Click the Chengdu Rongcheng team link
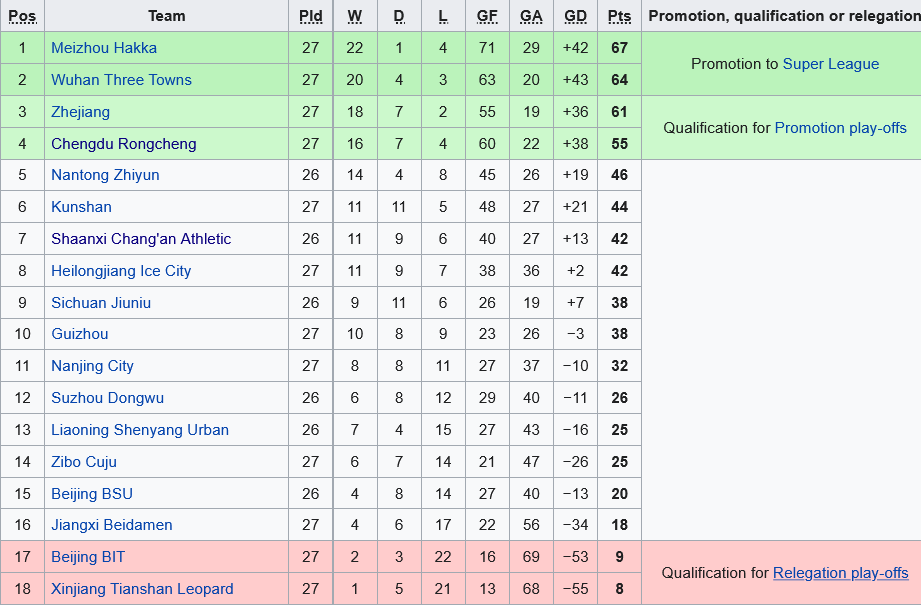Image resolution: width=921 pixels, height=605 pixels. (x=124, y=144)
